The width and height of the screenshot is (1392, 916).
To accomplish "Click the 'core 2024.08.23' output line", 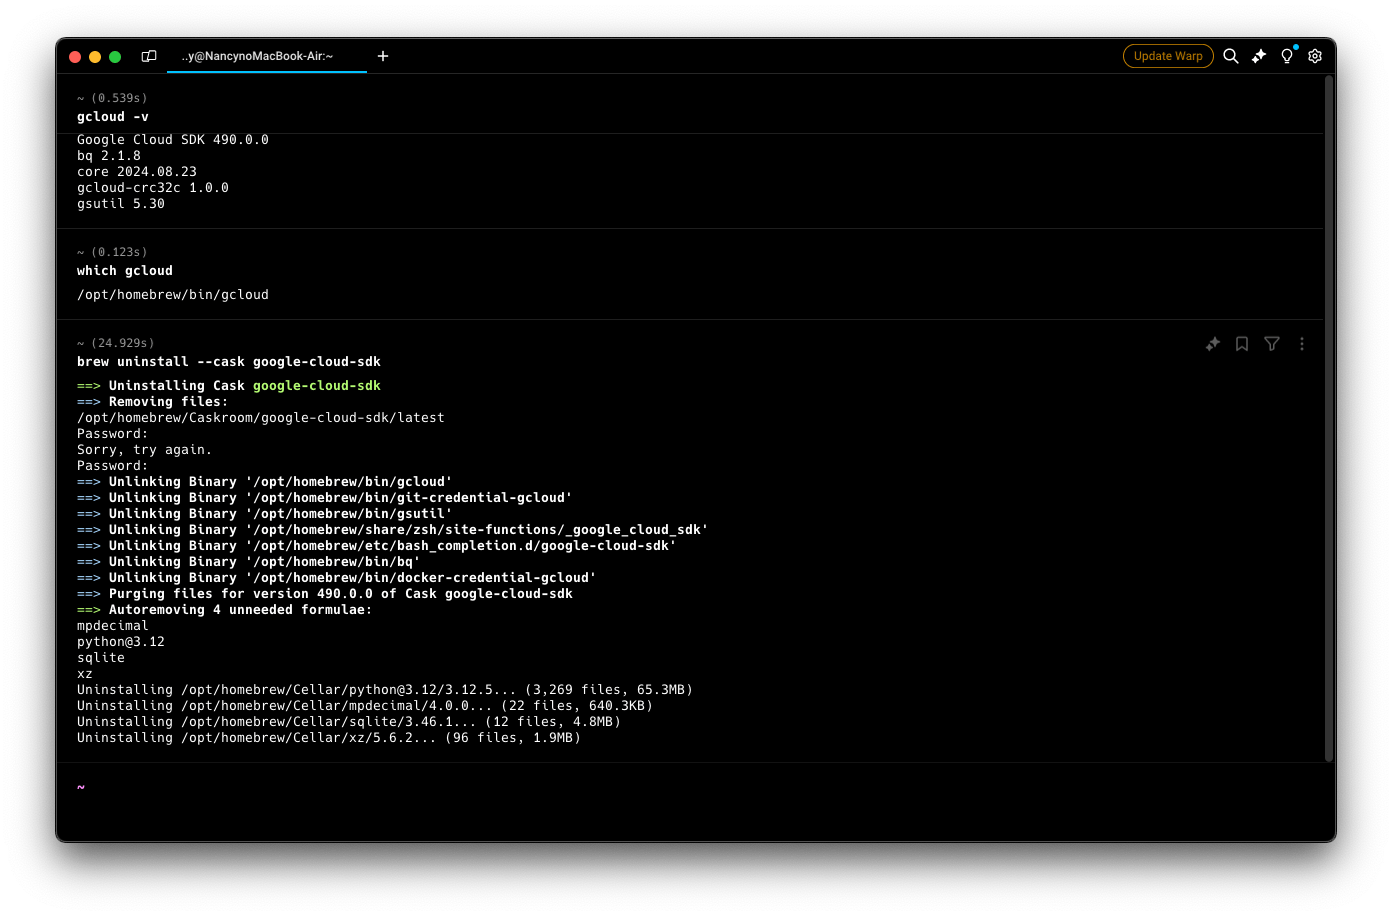I will pyautogui.click(x=137, y=172).
